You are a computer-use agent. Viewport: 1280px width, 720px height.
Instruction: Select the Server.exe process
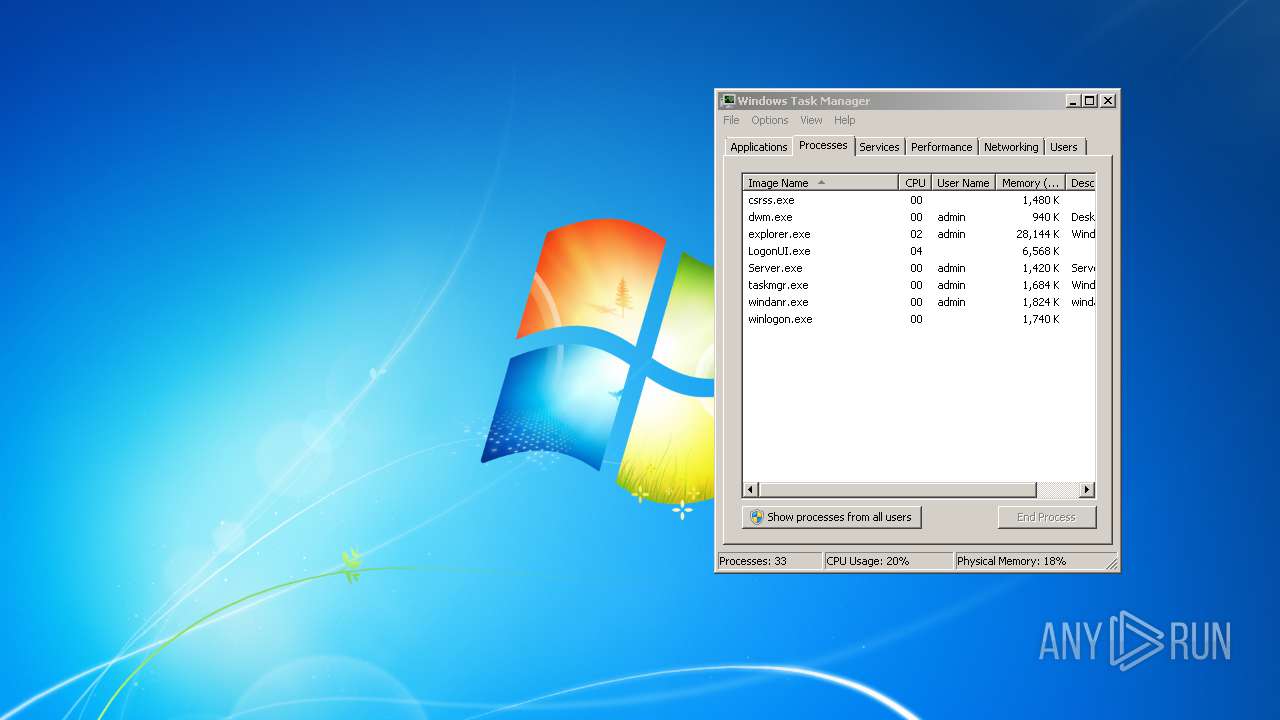pos(919,268)
